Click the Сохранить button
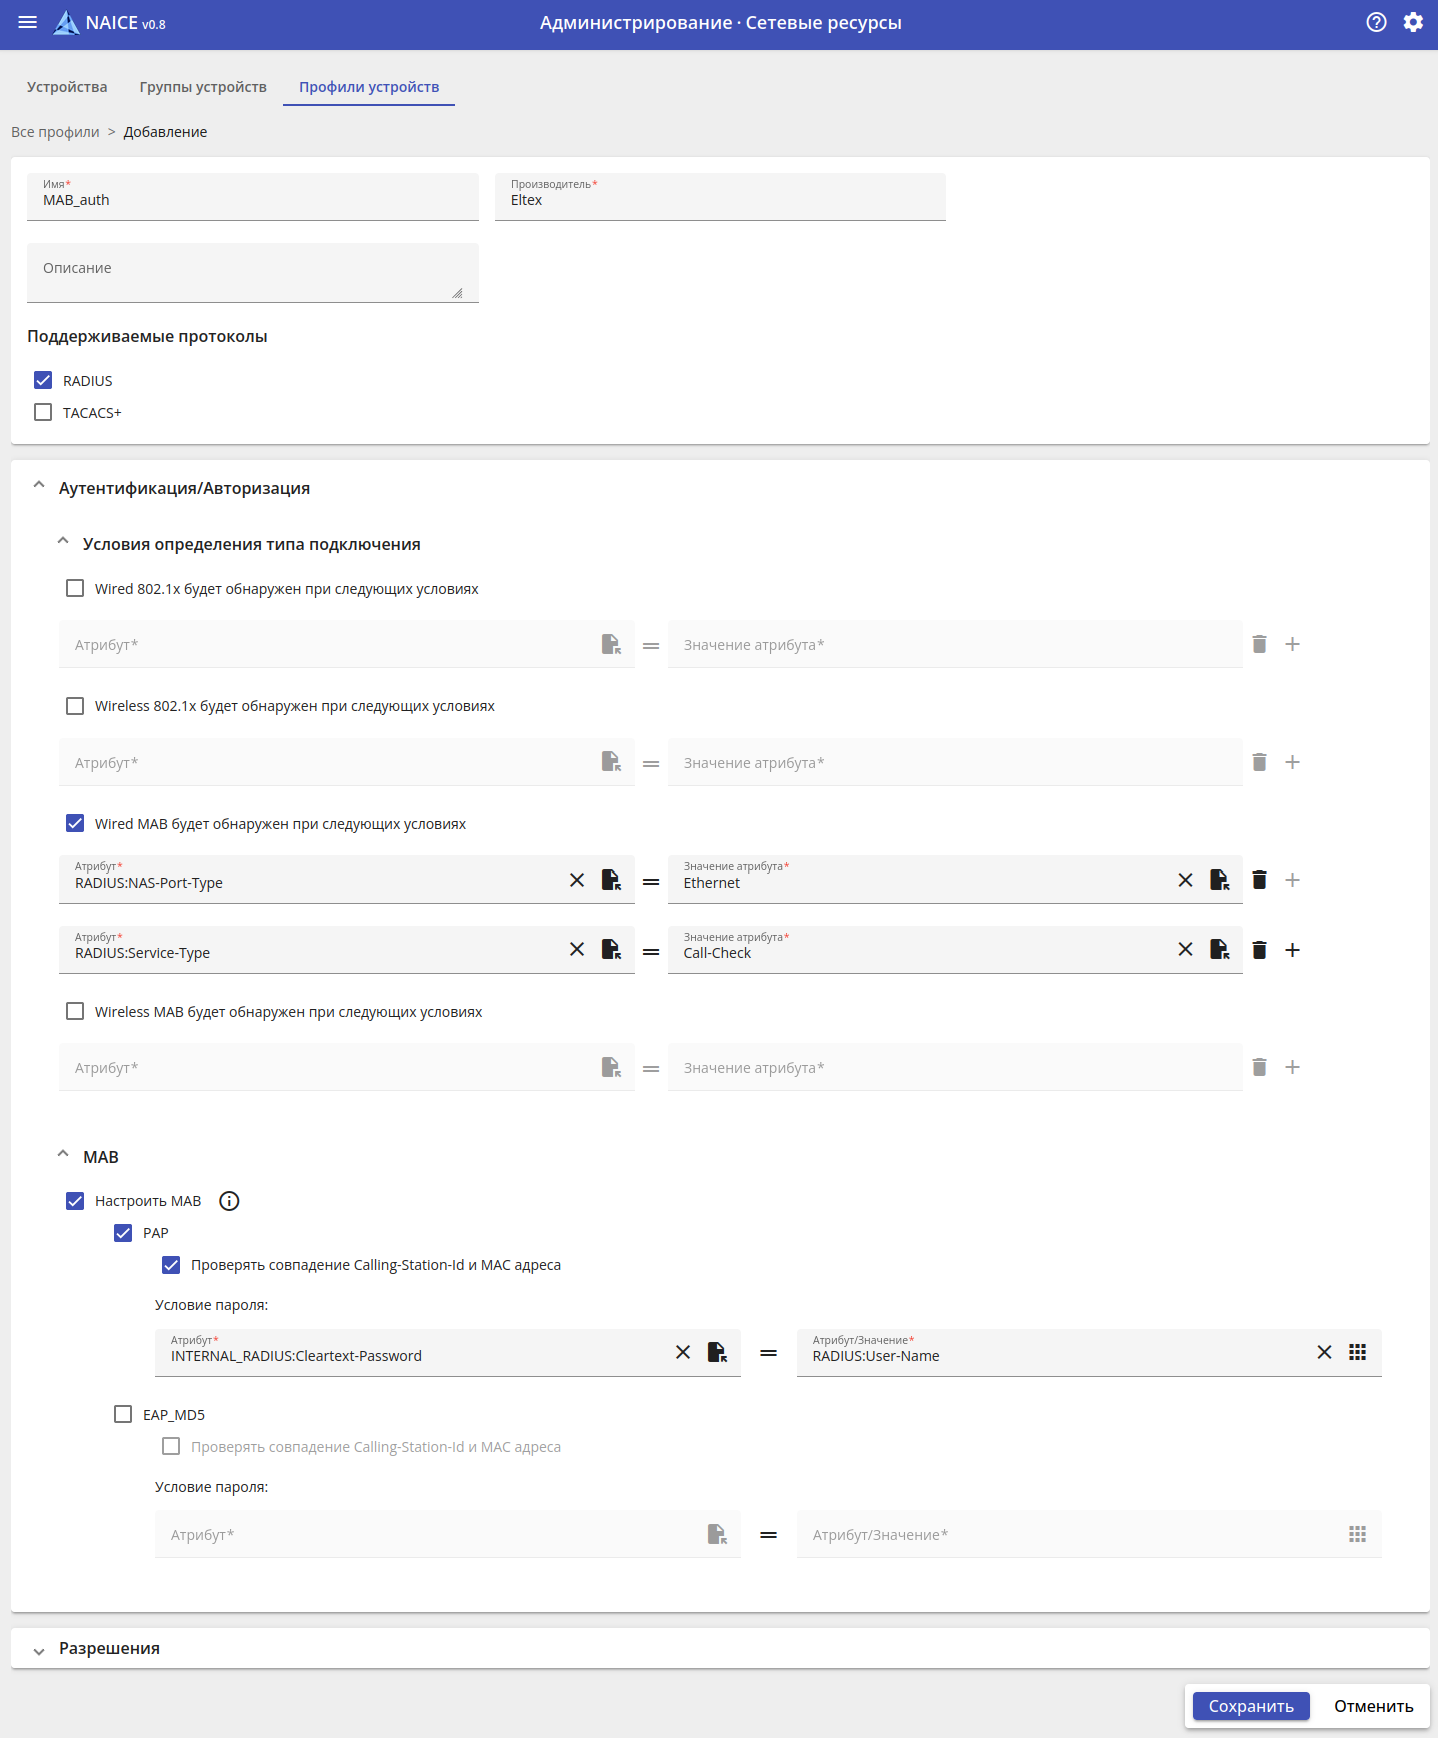Viewport: 1438px width, 1738px height. 1251,1706
